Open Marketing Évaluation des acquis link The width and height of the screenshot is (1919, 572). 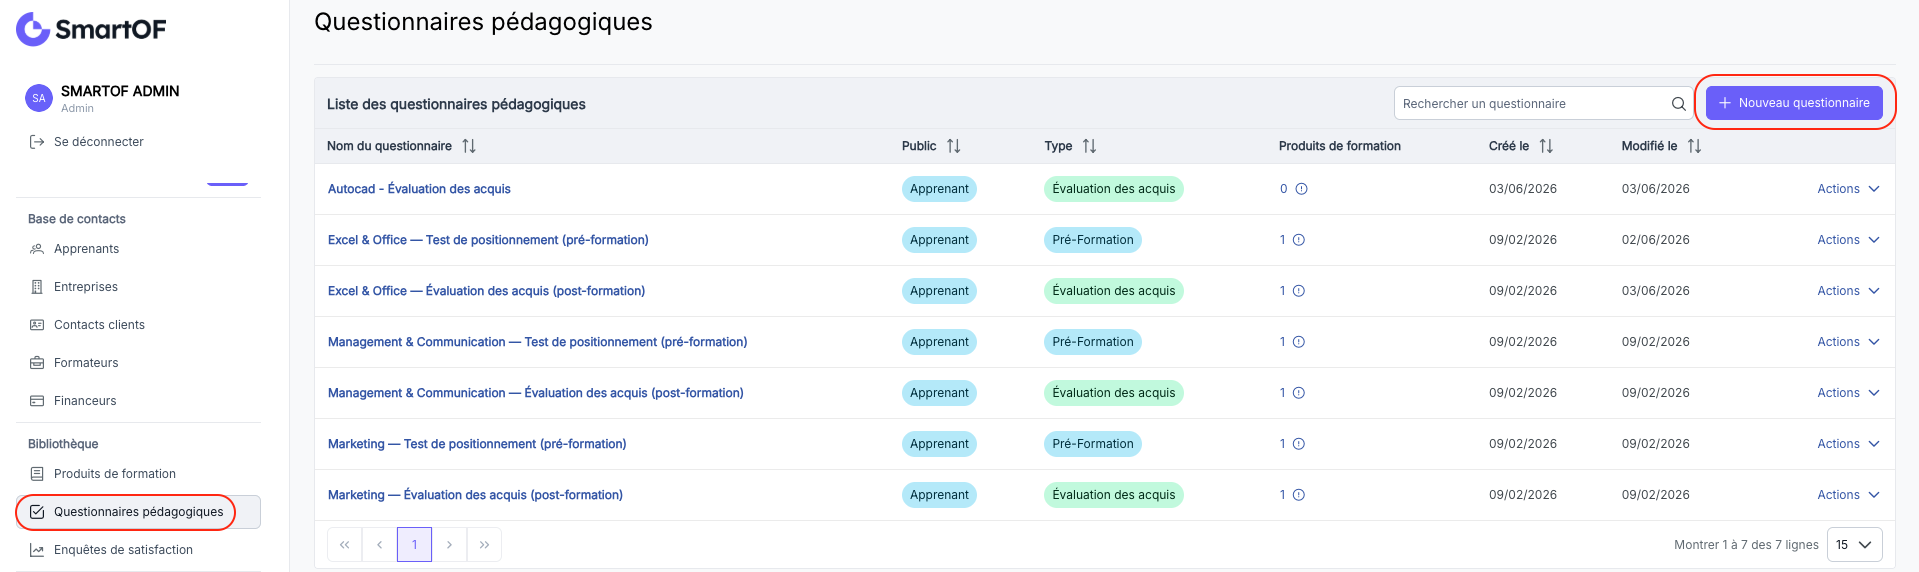point(475,495)
